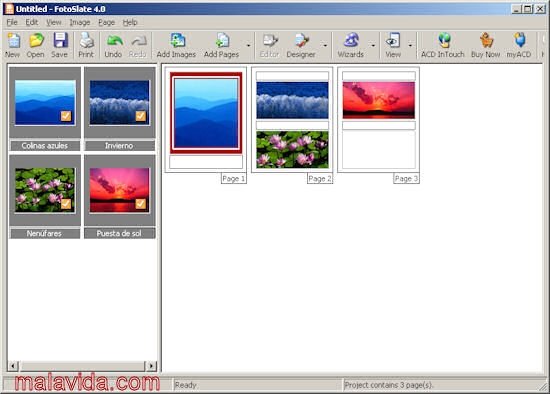Click the FotoSlate title bar app icon
The image size is (550, 394).
click(x=9, y=9)
